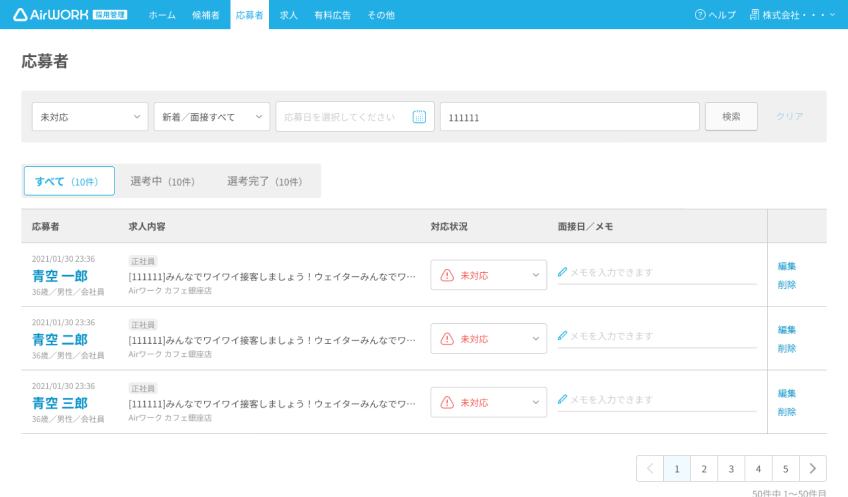Open the 未対応 status filter dropdown
This screenshot has width=848, height=497.
point(90,116)
